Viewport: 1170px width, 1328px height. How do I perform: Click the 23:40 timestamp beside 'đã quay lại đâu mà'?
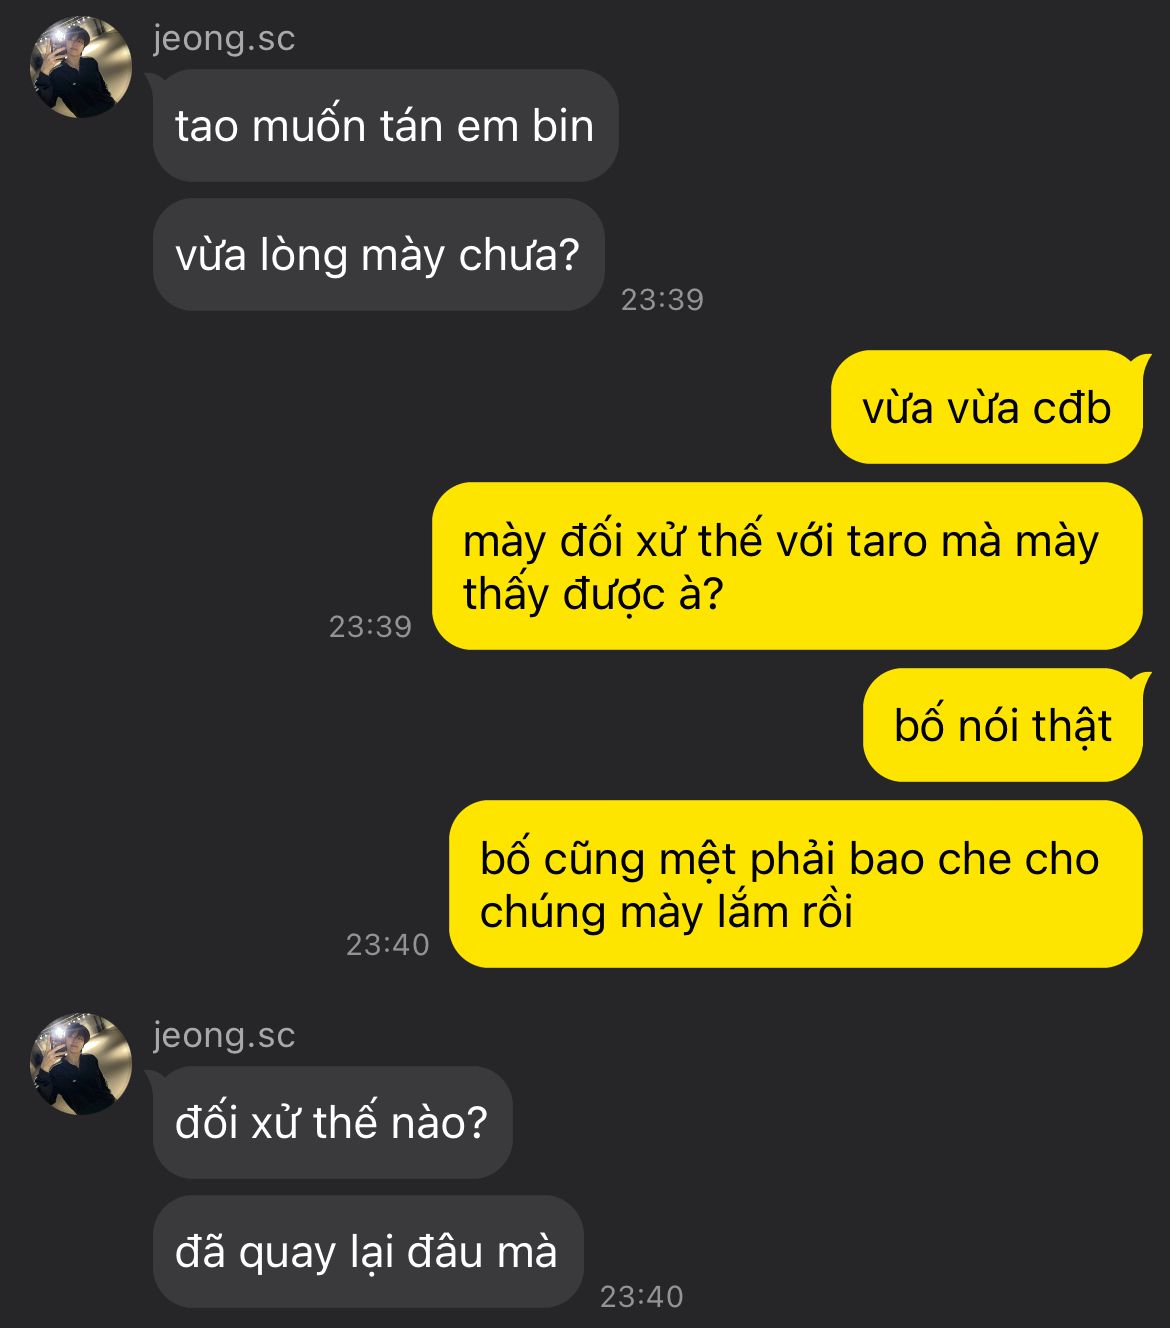click(641, 1296)
